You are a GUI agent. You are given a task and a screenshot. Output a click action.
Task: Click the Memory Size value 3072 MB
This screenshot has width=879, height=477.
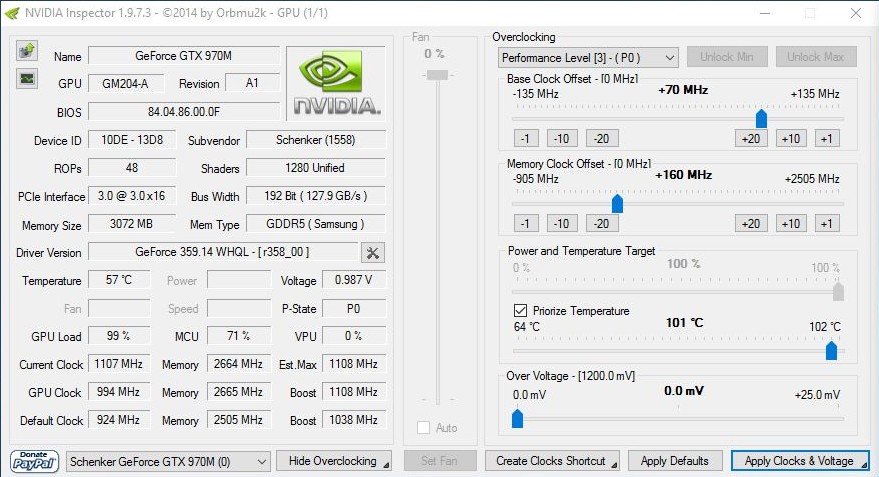click(132, 224)
